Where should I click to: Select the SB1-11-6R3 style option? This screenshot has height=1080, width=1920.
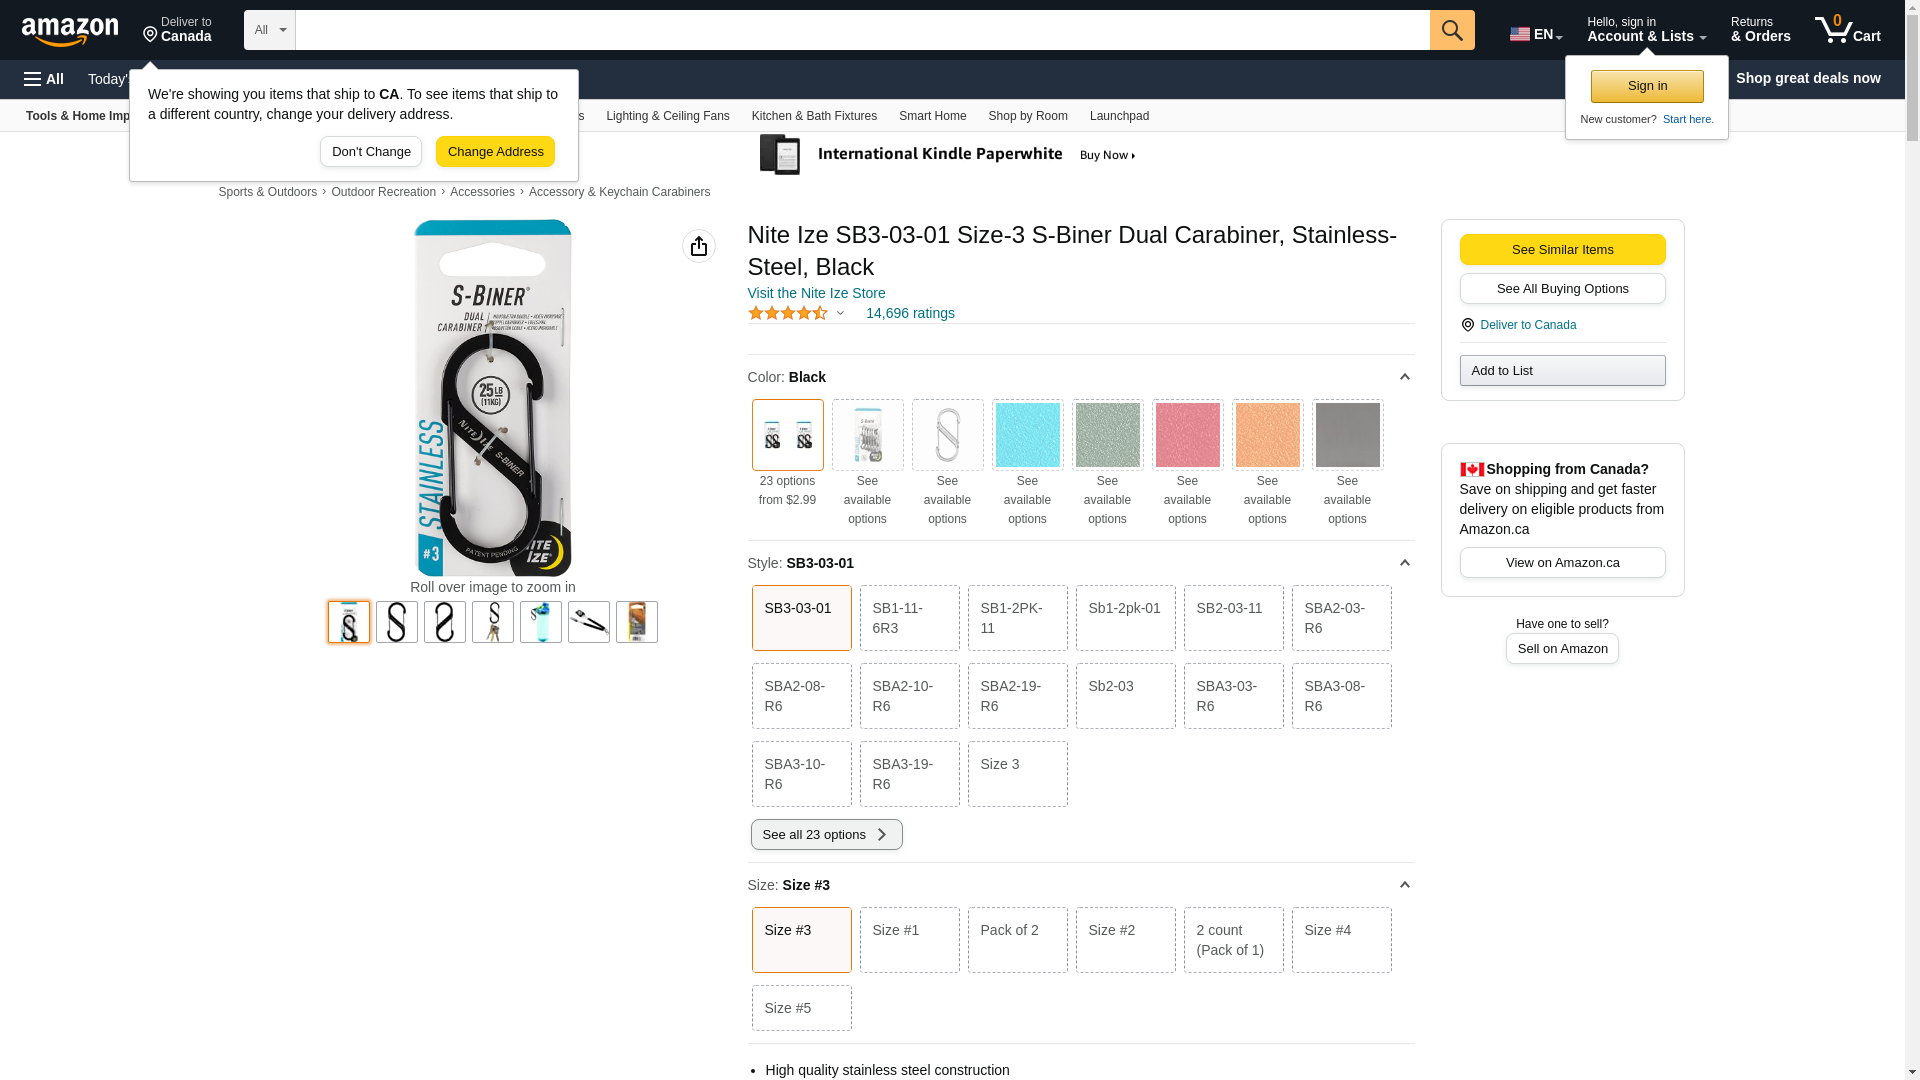click(x=909, y=618)
